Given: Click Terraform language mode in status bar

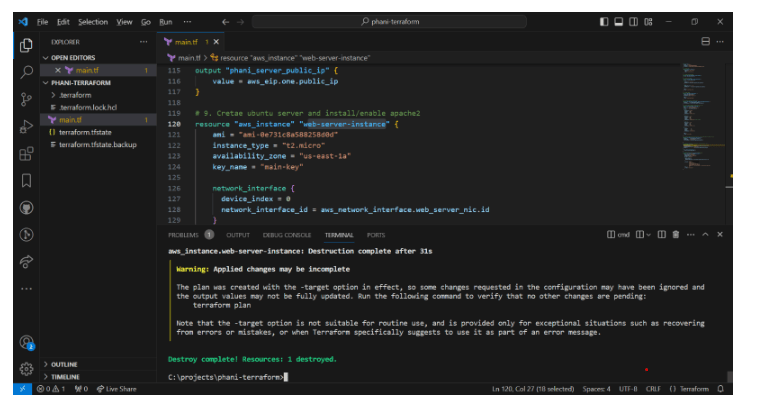Looking at the screenshot, I should coord(695,388).
